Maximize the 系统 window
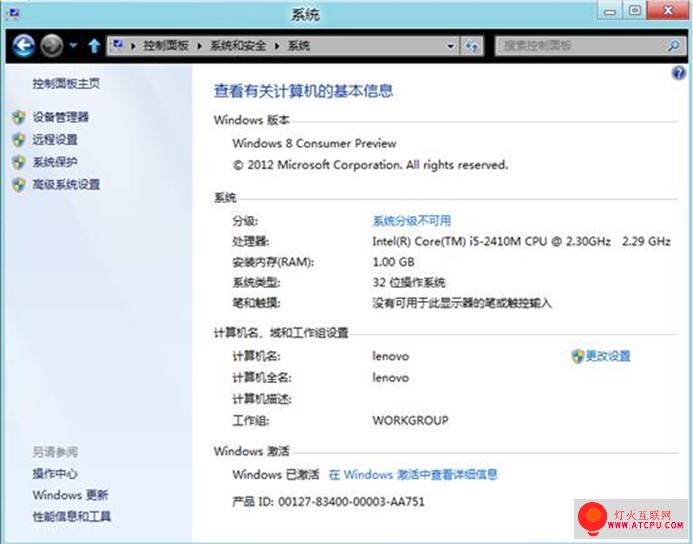The width and height of the screenshot is (693, 544). 635,11
